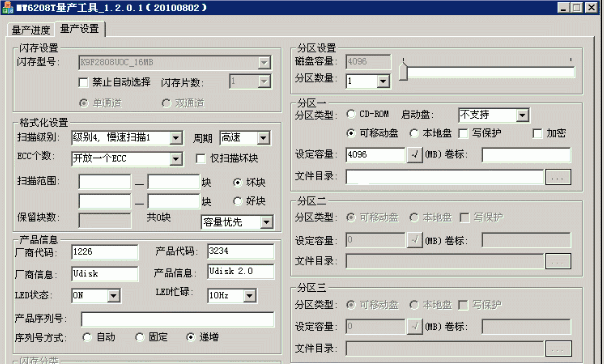The height and width of the screenshot is (364, 604).
Task: Select 分区一 可移动盘 radio button
Action: click(x=351, y=133)
